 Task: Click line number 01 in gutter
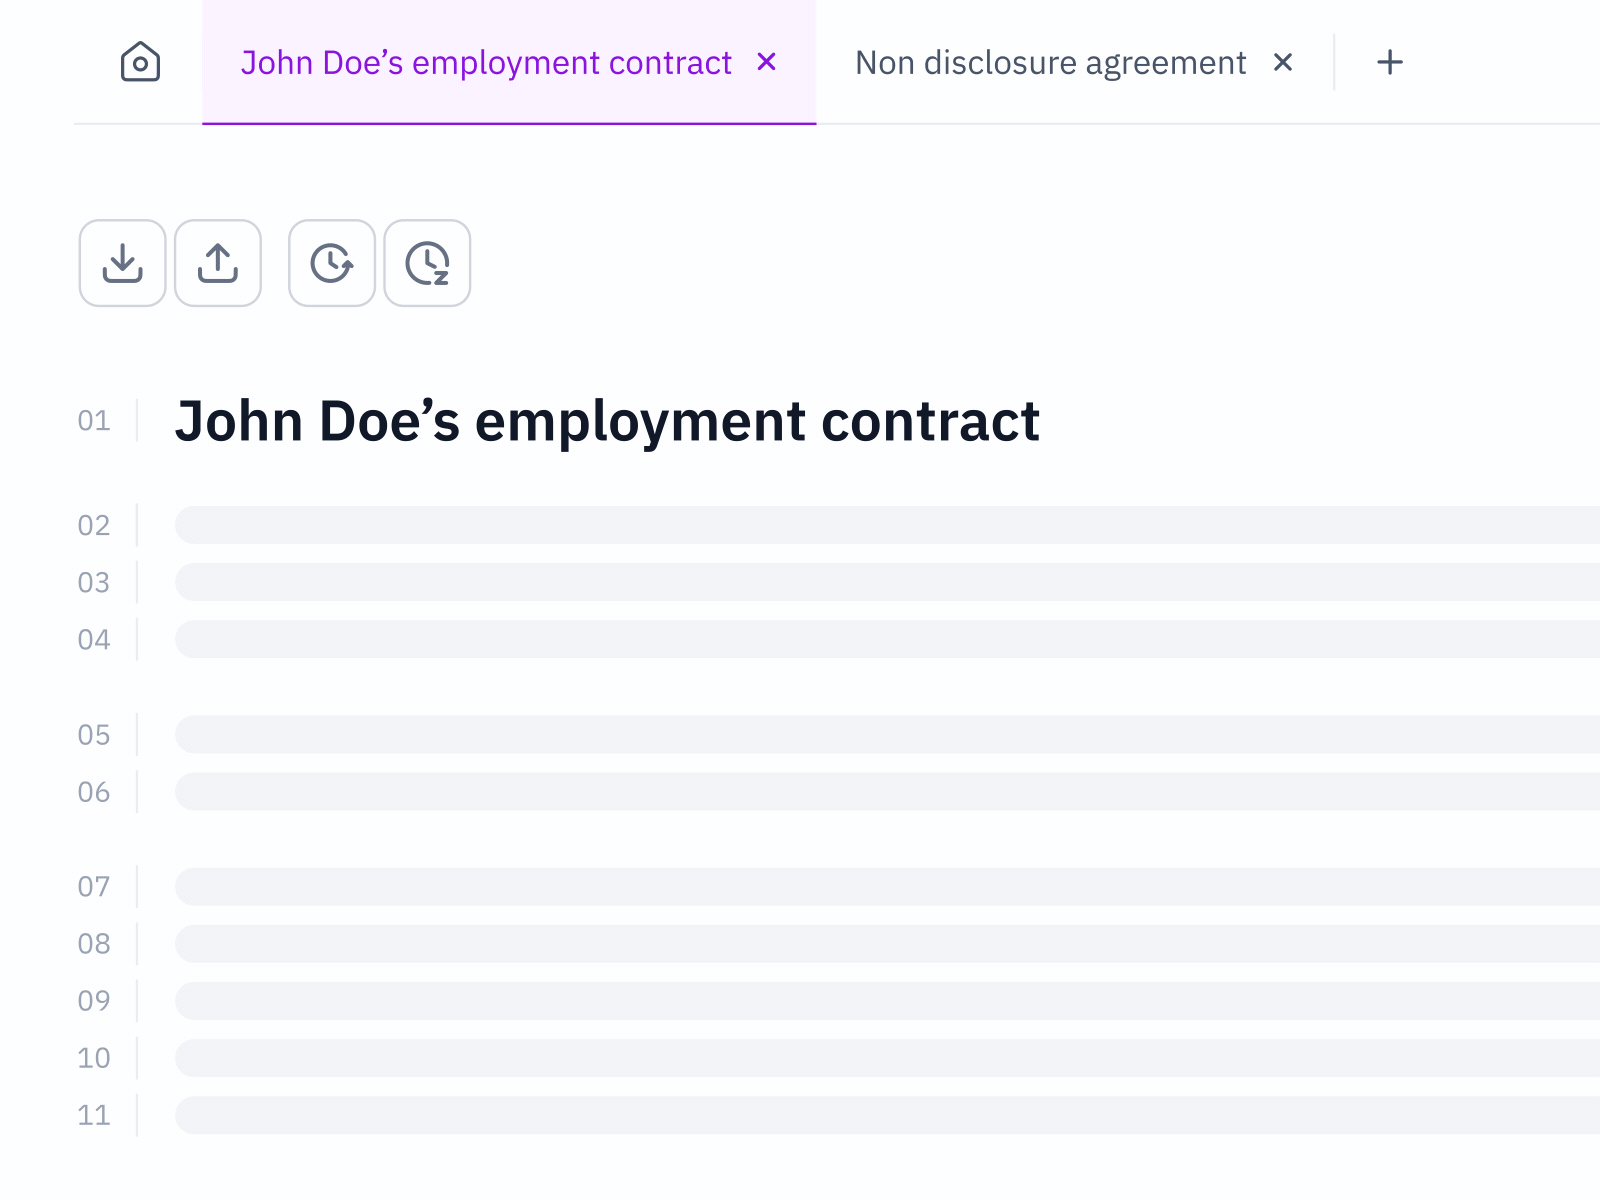(94, 421)
